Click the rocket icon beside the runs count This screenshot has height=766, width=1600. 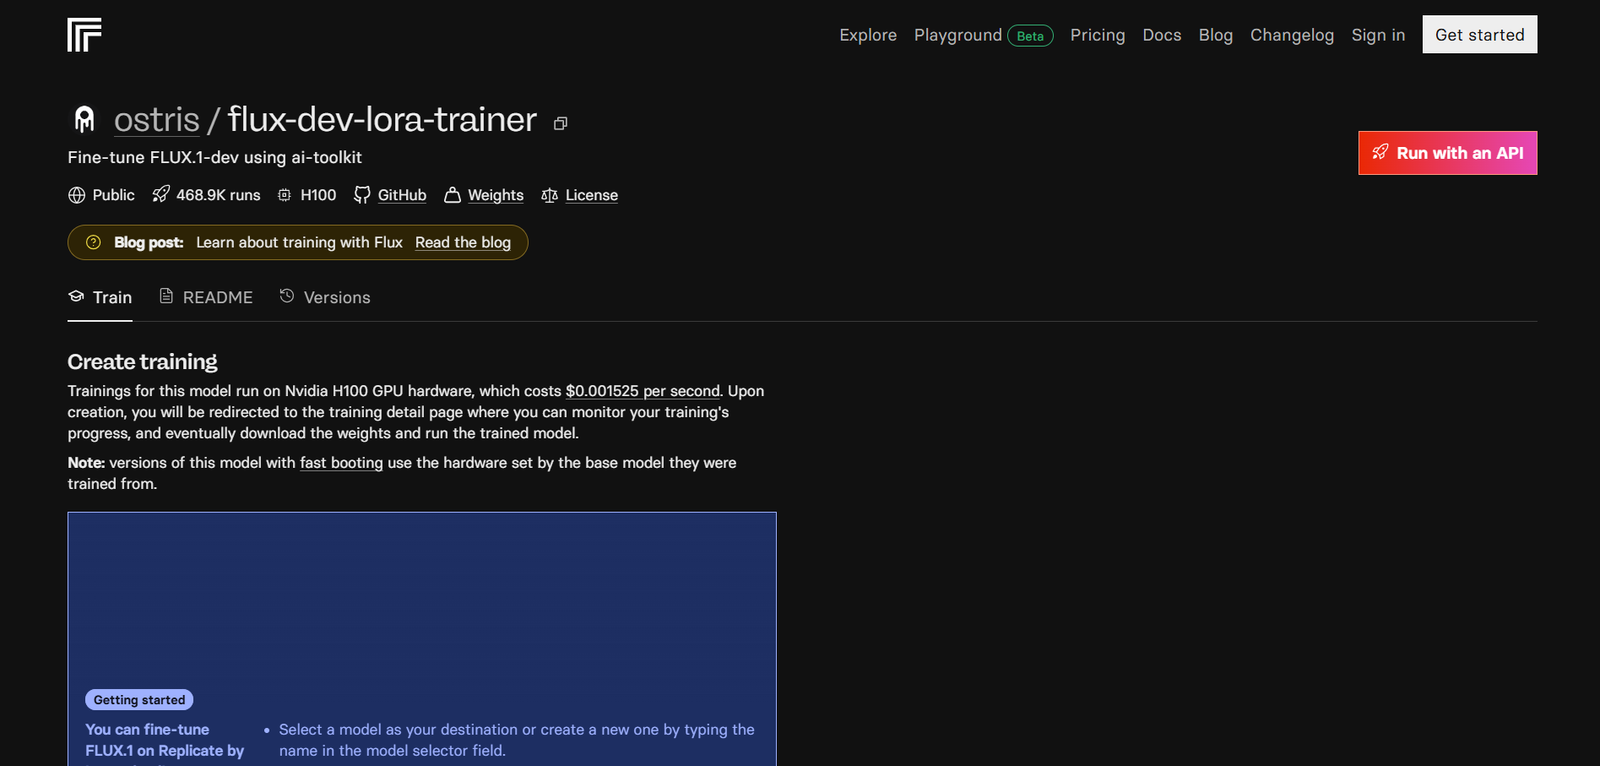pyautogui.click(x=161, y=194)
